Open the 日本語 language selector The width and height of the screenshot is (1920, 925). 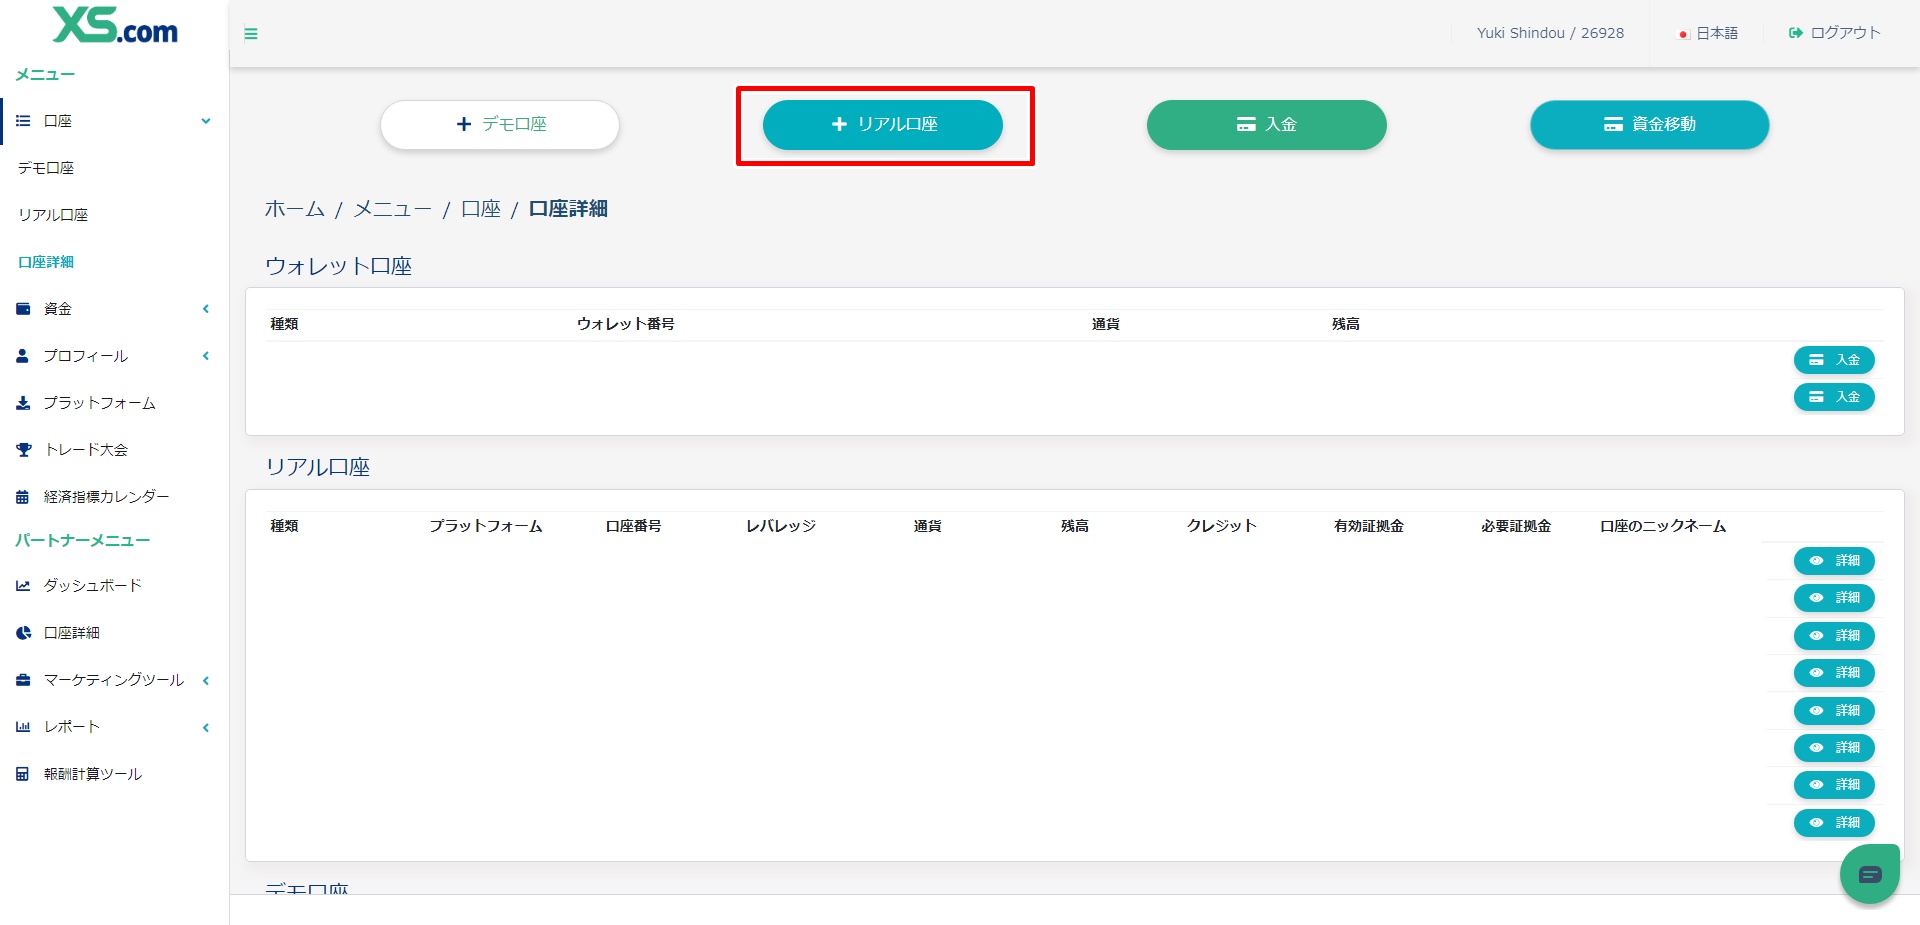[1708, 33]
